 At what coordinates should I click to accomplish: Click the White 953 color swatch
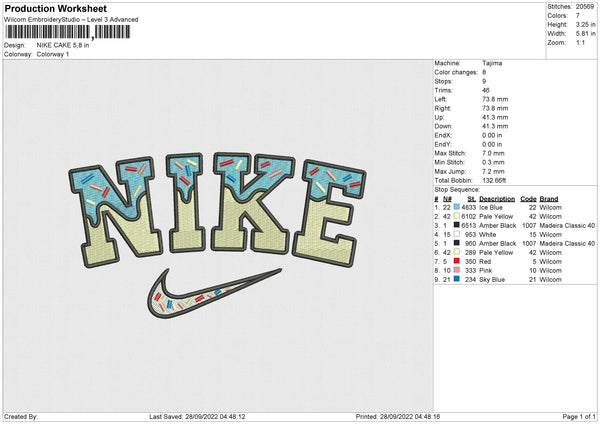point(457,234)
